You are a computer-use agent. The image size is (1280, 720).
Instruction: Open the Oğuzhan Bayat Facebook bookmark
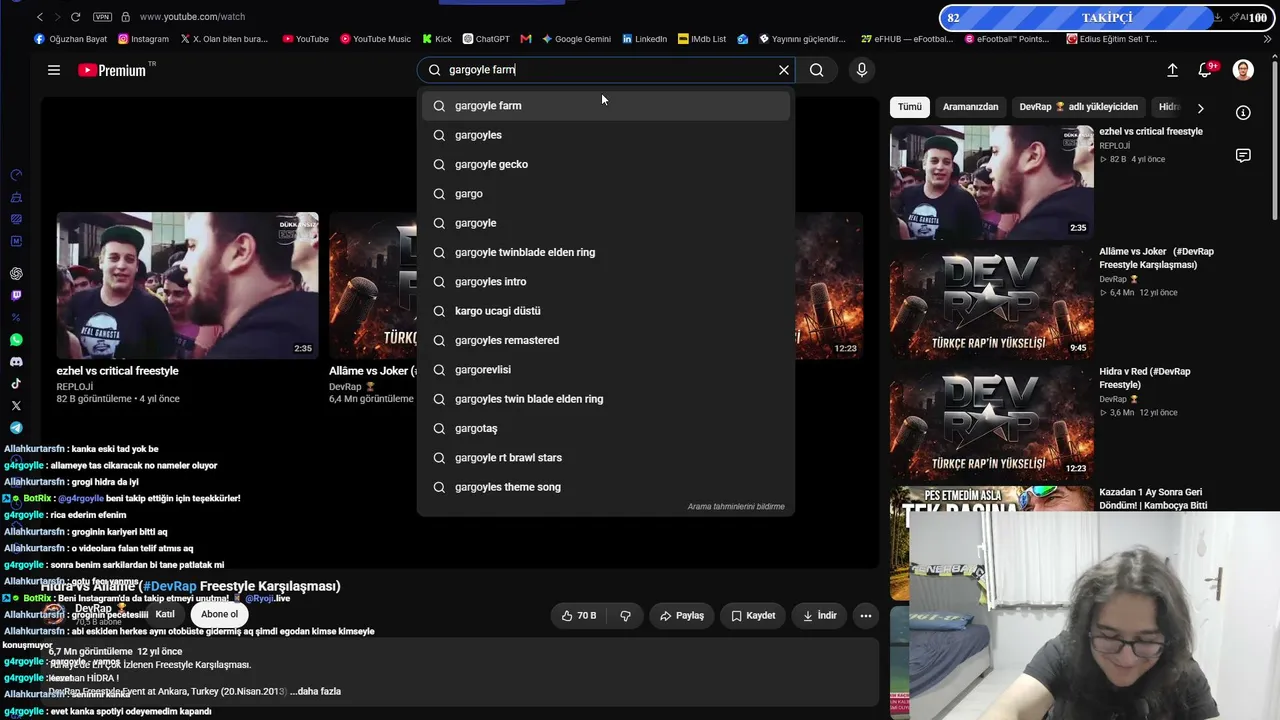coord(71,39)
